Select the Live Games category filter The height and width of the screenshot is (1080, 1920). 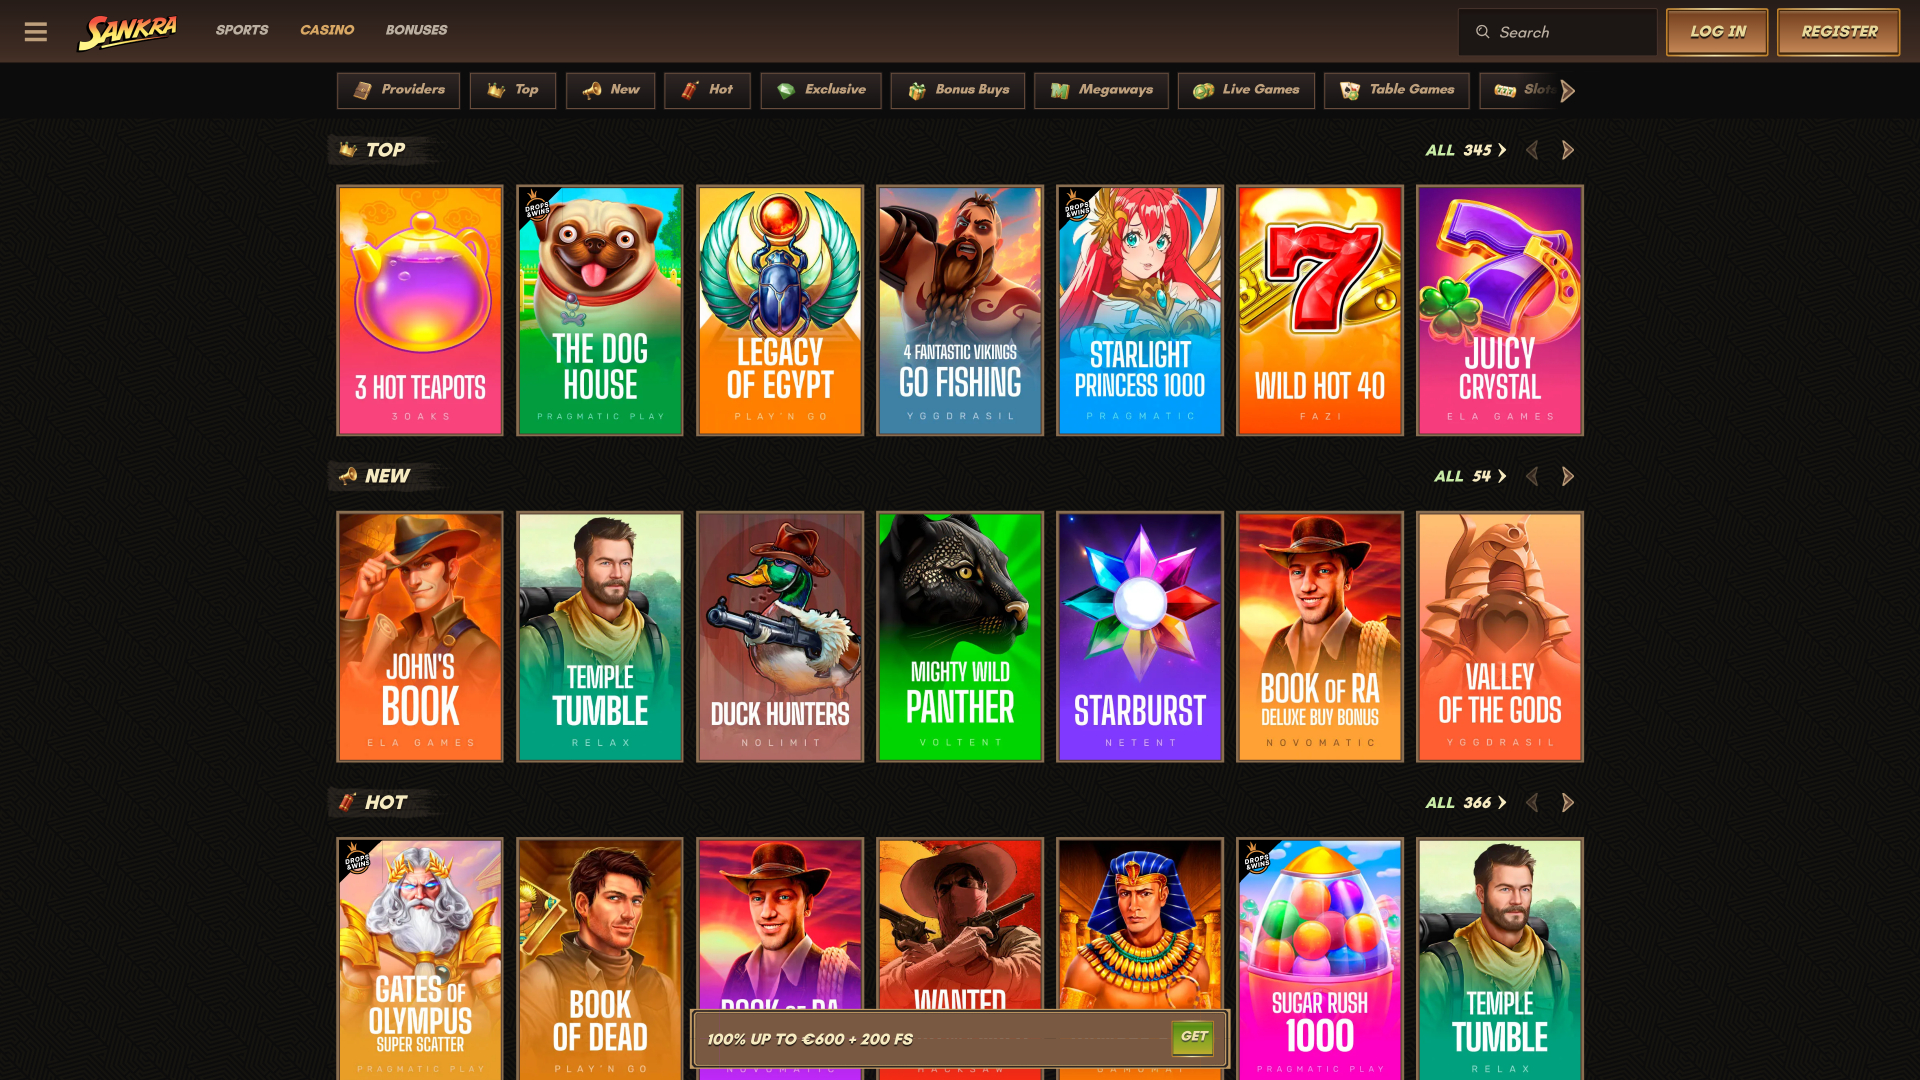(1246, 90)
